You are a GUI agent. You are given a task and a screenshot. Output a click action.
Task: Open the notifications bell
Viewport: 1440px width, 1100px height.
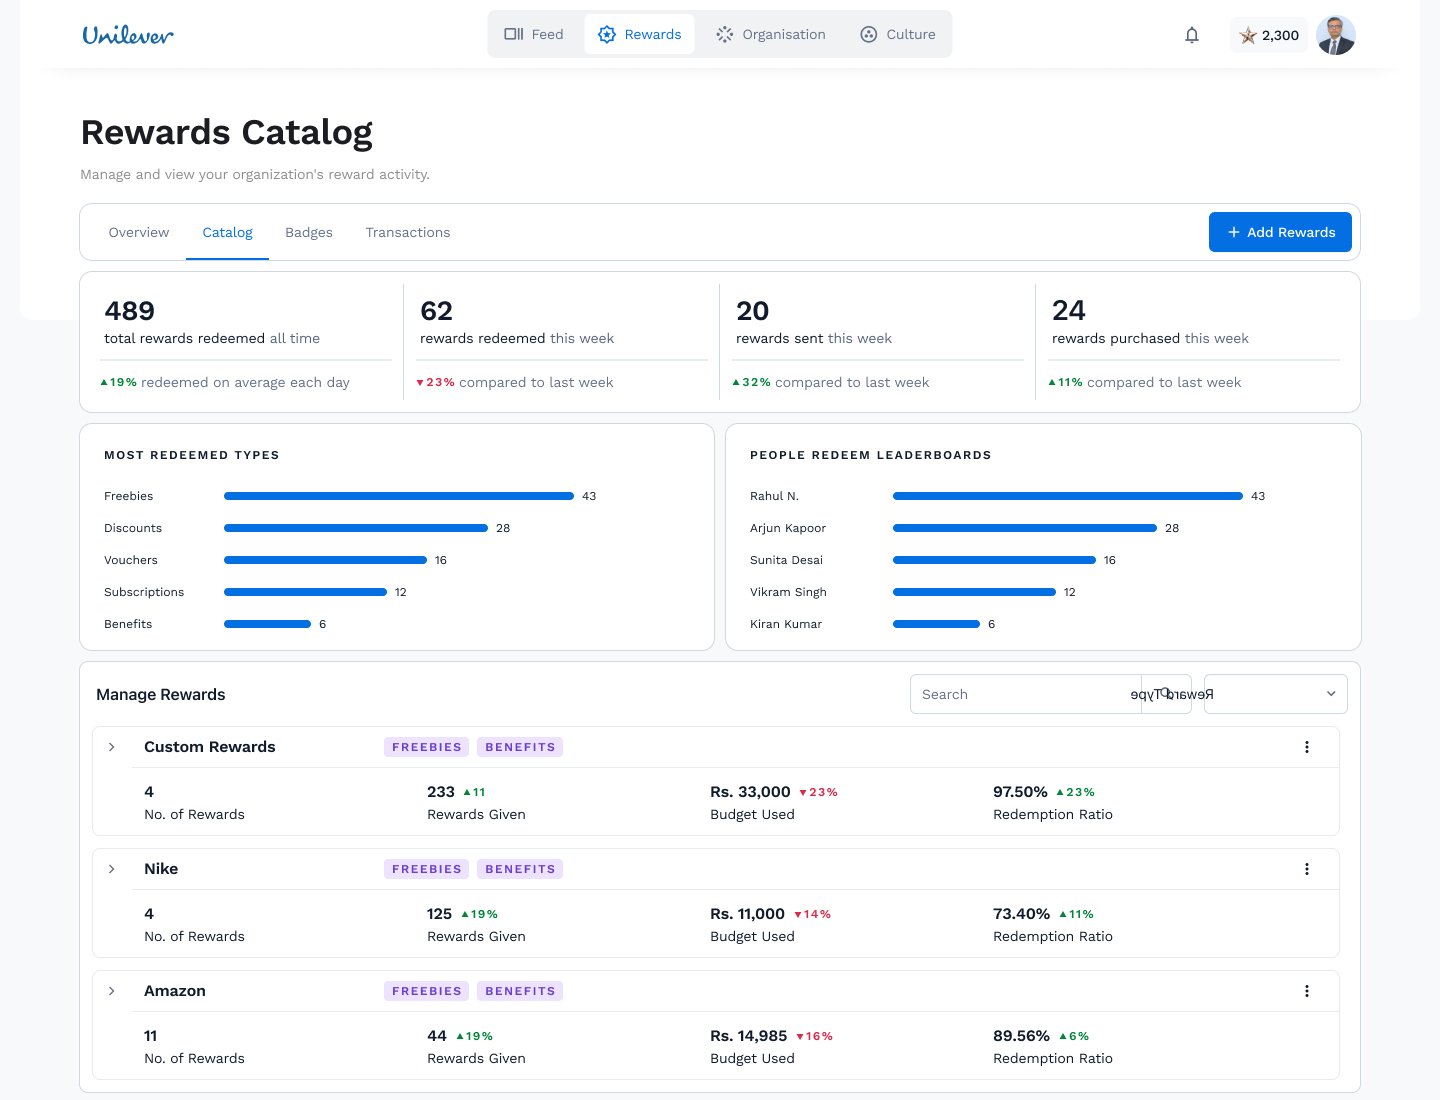1192,35
